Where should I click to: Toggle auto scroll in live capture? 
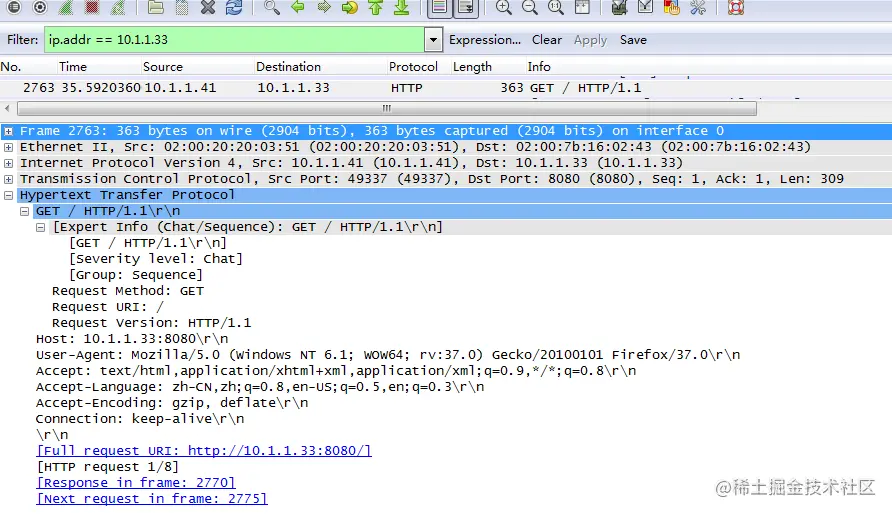466,7
